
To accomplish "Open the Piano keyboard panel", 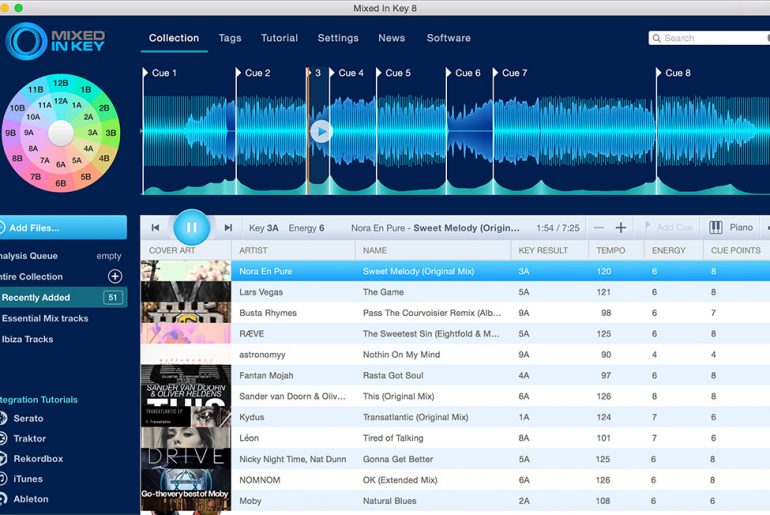I will [731, 228].
